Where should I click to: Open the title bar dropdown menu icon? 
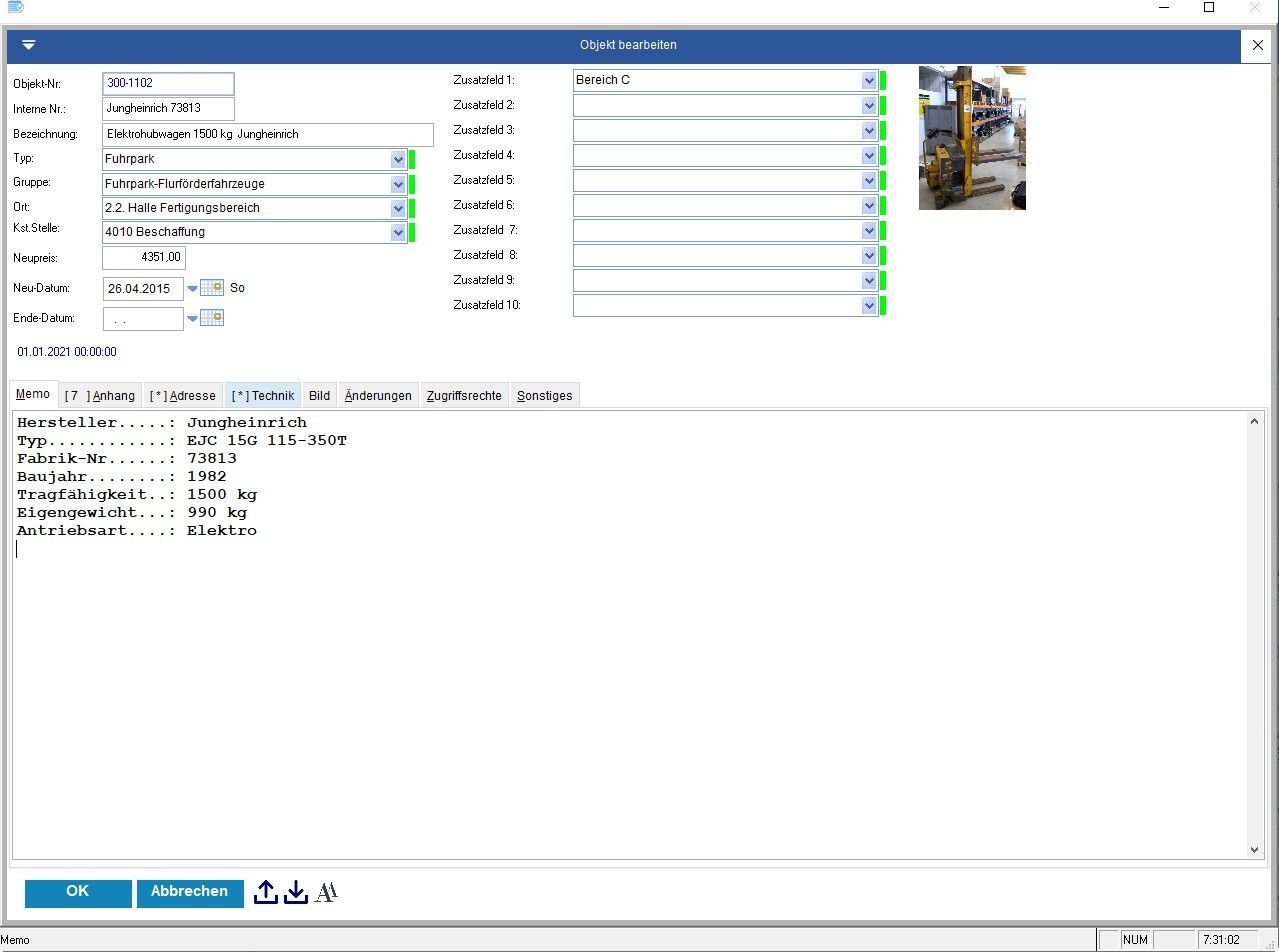(x=28, y=45)
